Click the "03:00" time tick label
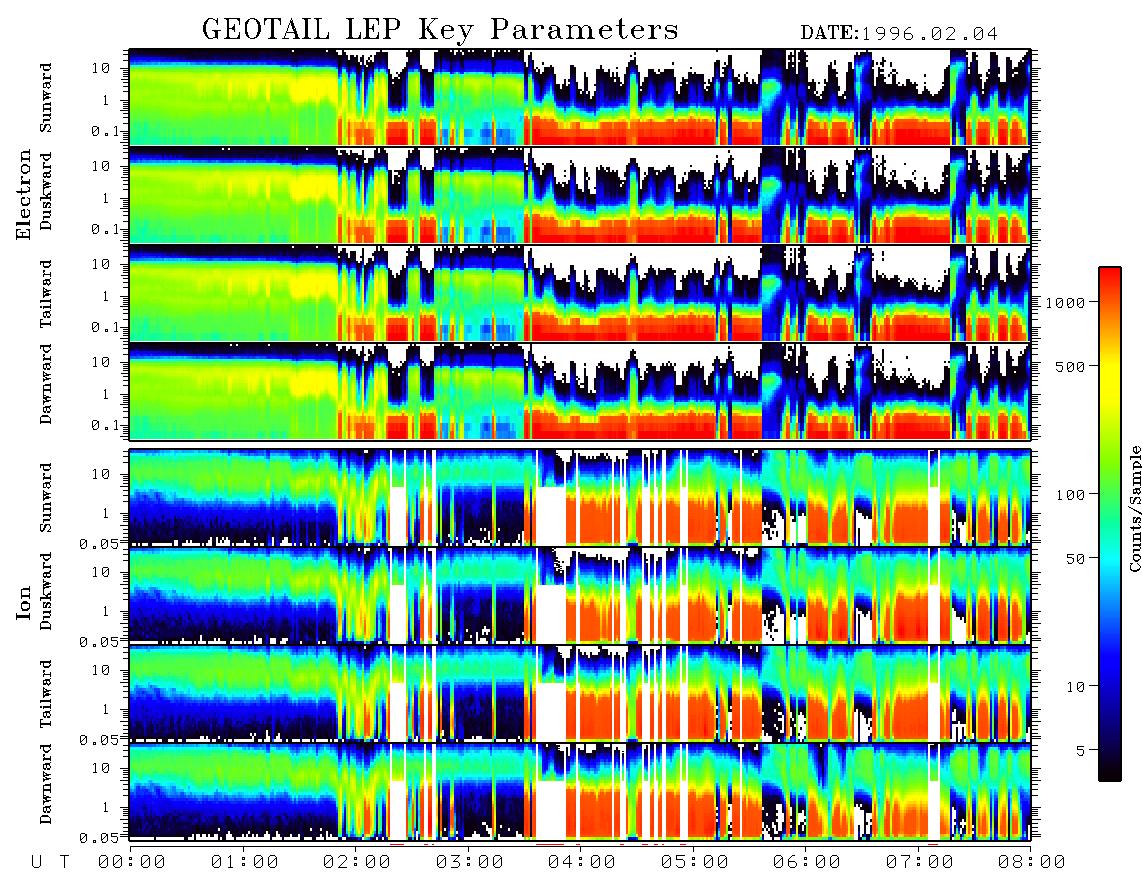Viewport: 1142px width, 880px height. 470,863
